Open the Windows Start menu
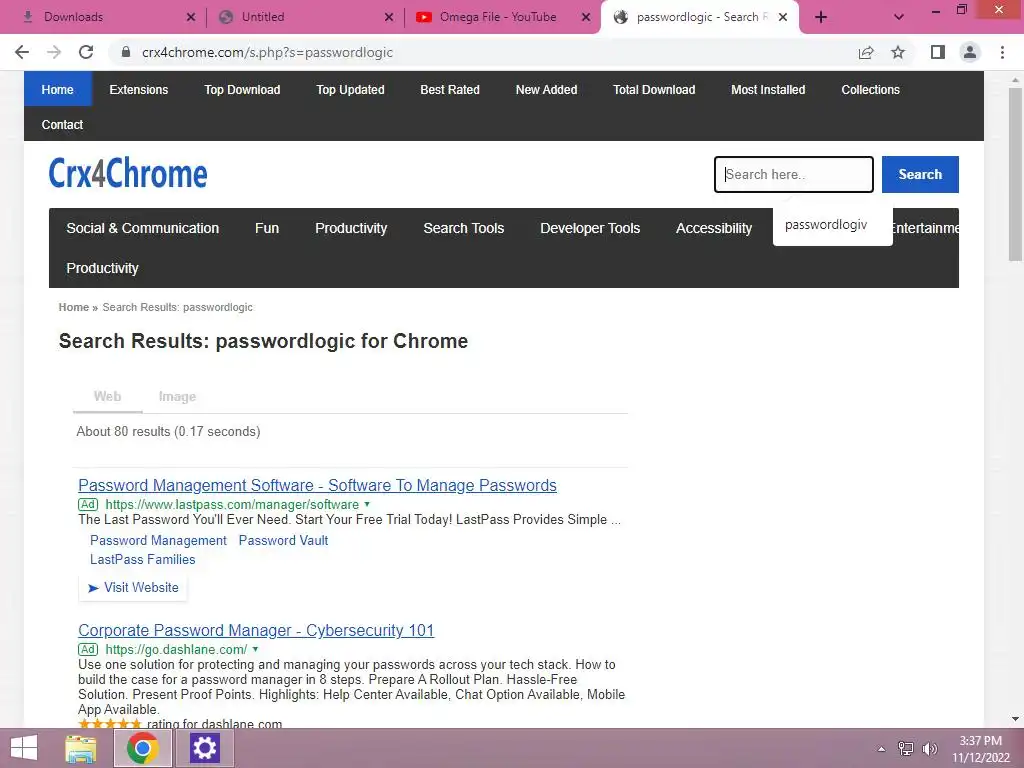Image resolution: width=1024 pixels, height=768 pixels. pyautogui.click(x=24, y=748)
